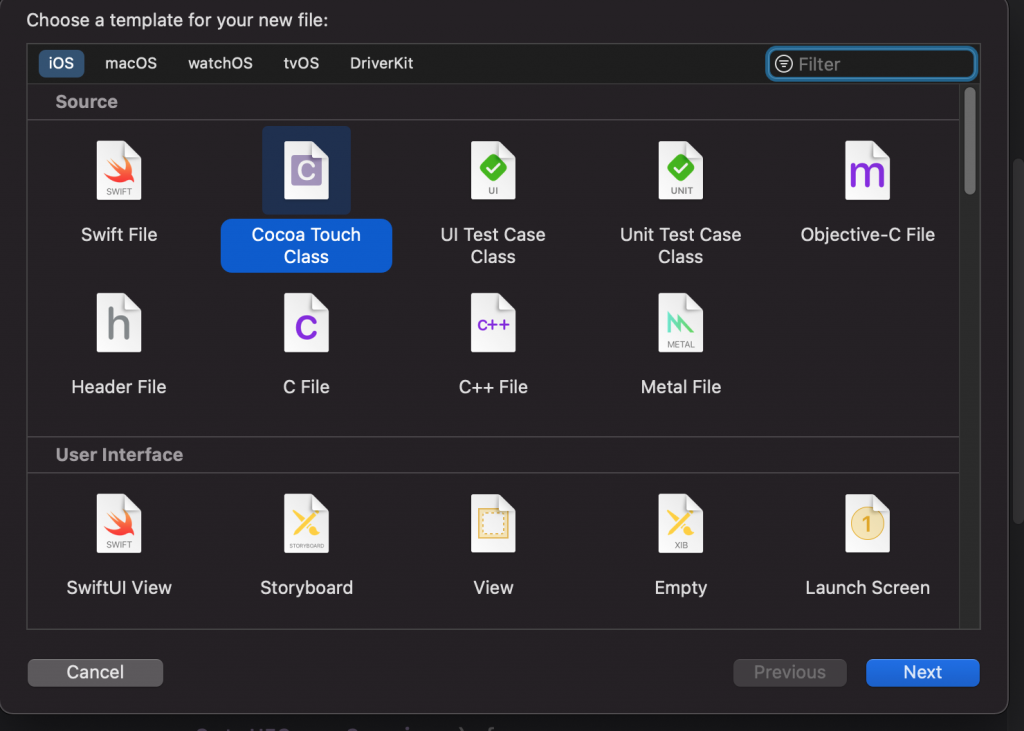Select the Cocoa Touch Class icon
Screen dimensions: 1024x731
[306, 171]
